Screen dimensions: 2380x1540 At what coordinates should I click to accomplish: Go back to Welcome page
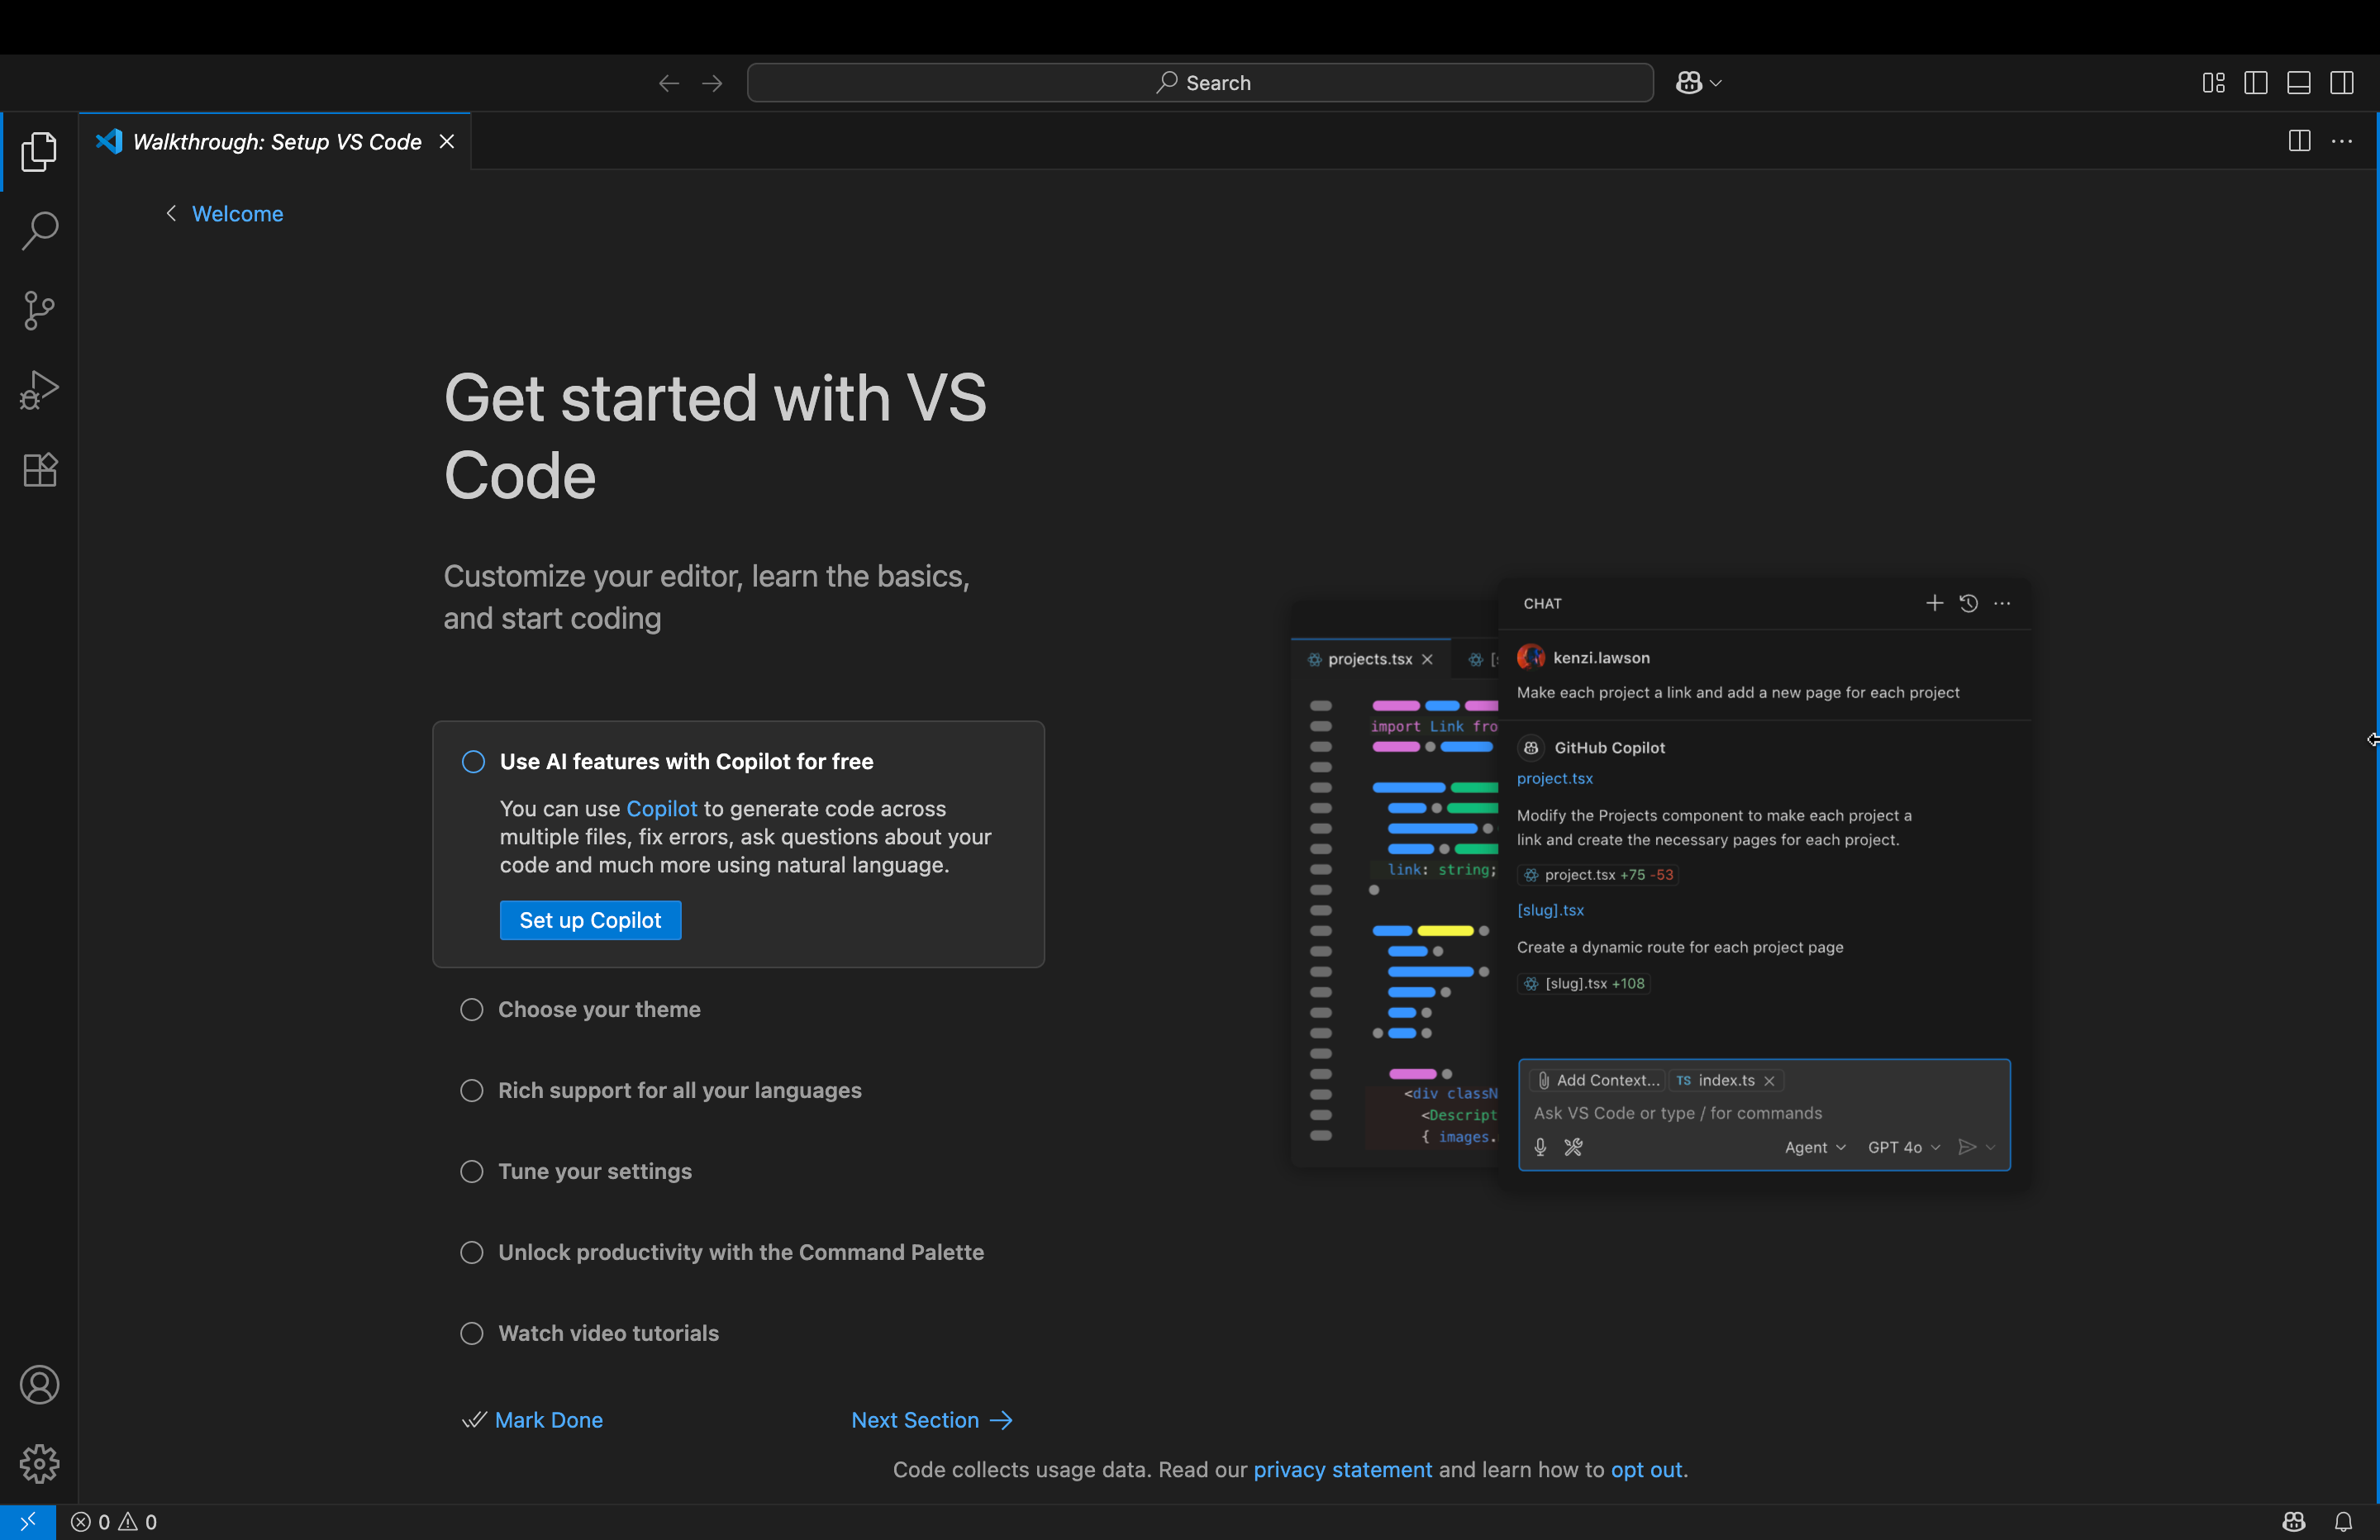coord(225,214)
